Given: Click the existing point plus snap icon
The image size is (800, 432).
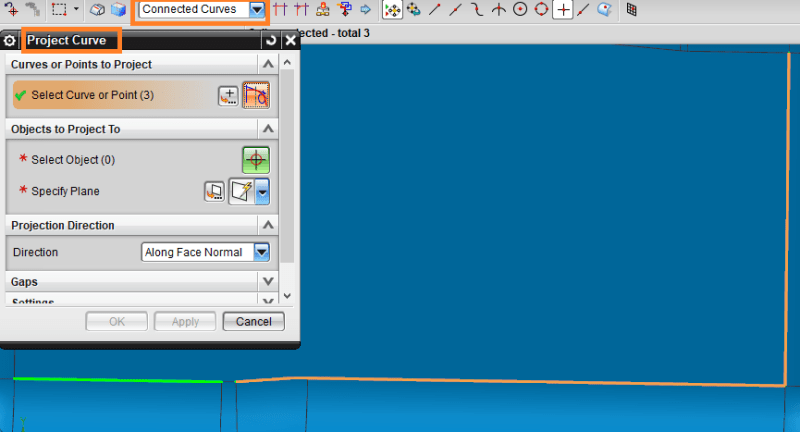Looking at the screenshot, I should (563, 10).
